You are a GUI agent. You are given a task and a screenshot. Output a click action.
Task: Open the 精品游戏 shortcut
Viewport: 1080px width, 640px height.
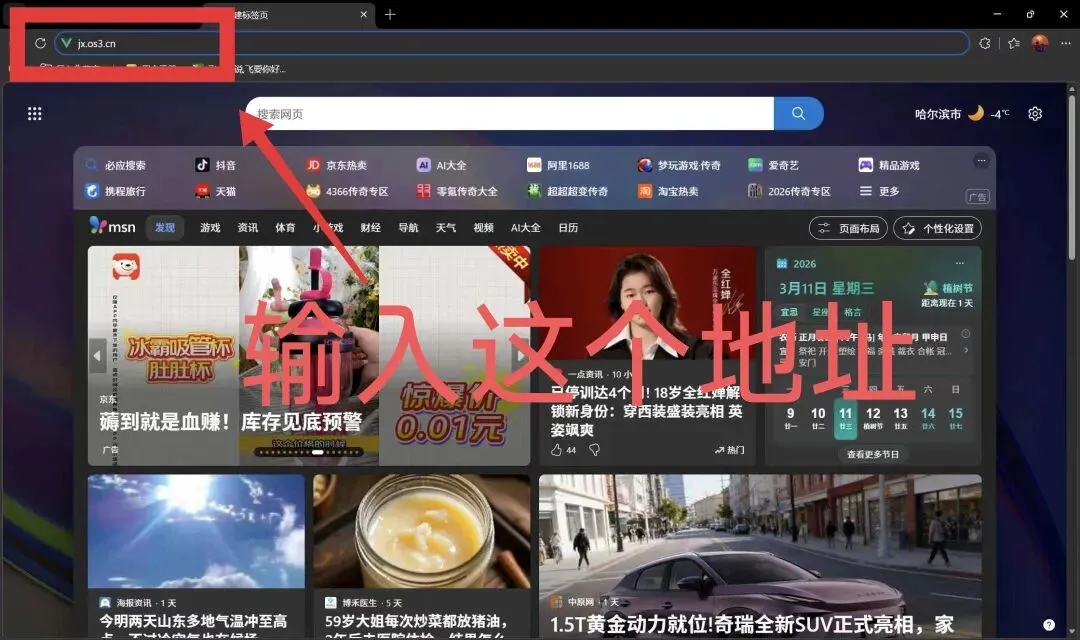[x=889, y=165]
